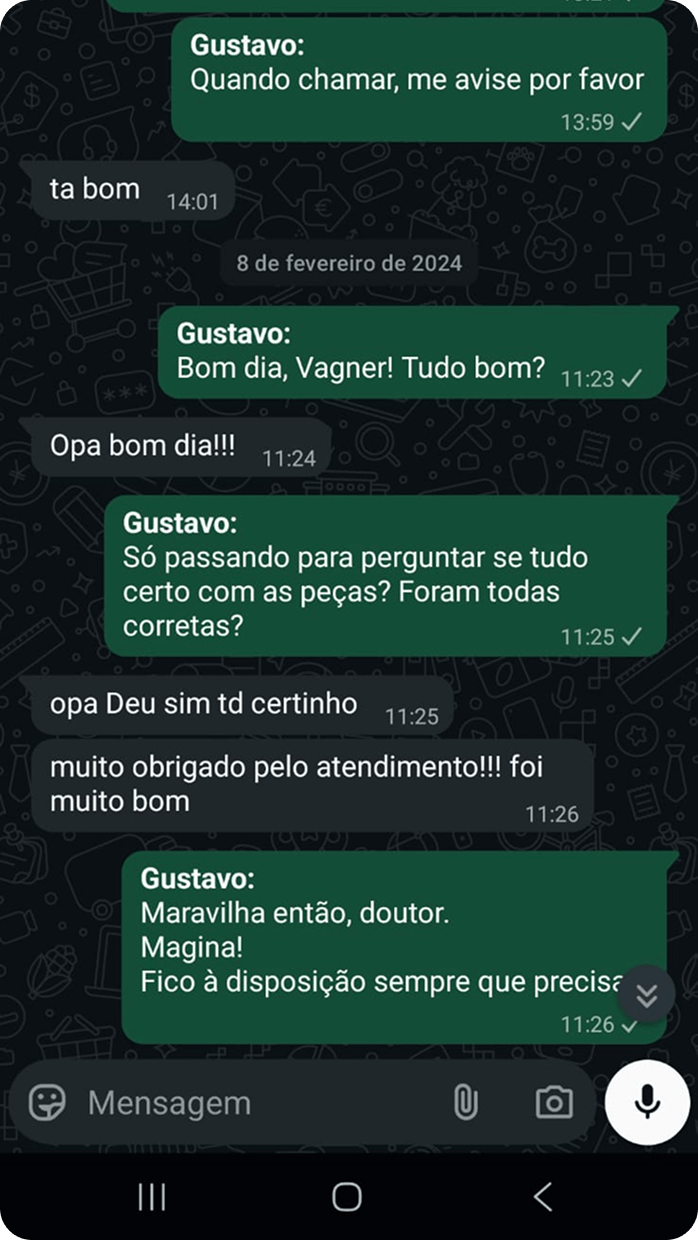Tap the Gustavo name on the 13:59 message
The width and height of the screenshot is (698, 1240).
(x=248, y=45)
